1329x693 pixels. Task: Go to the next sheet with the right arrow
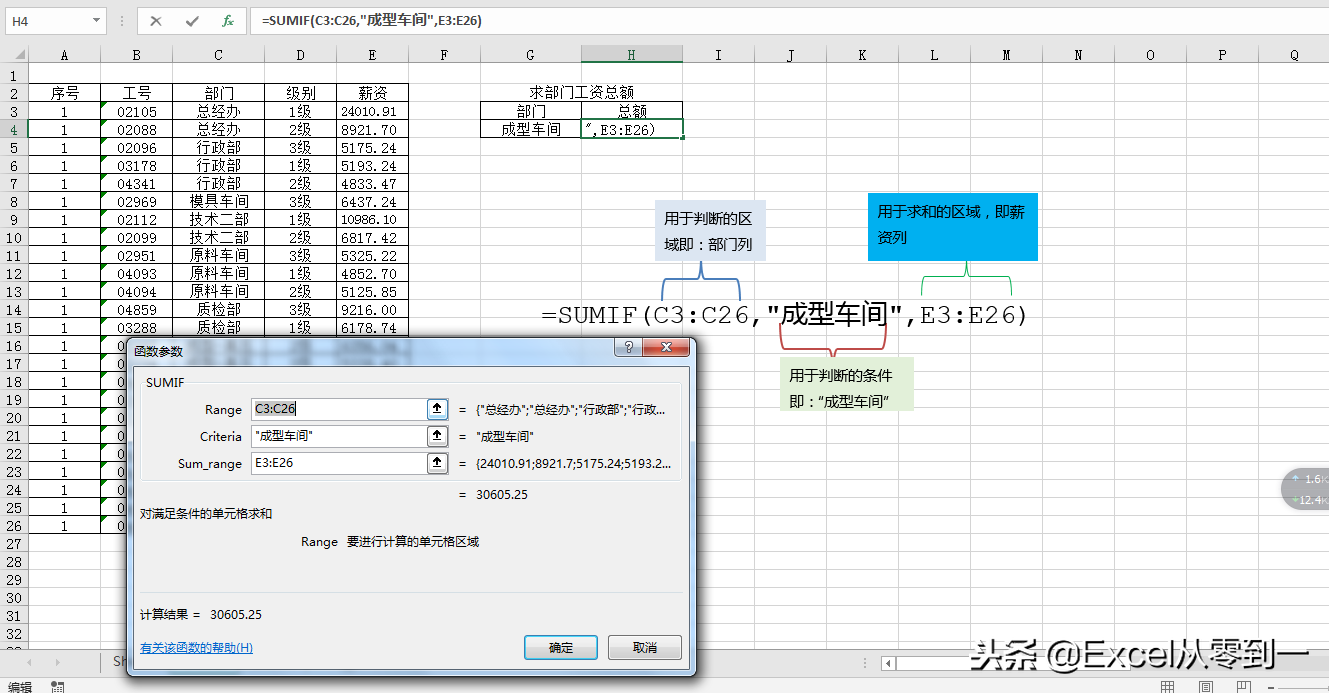(x=57, y=662)
